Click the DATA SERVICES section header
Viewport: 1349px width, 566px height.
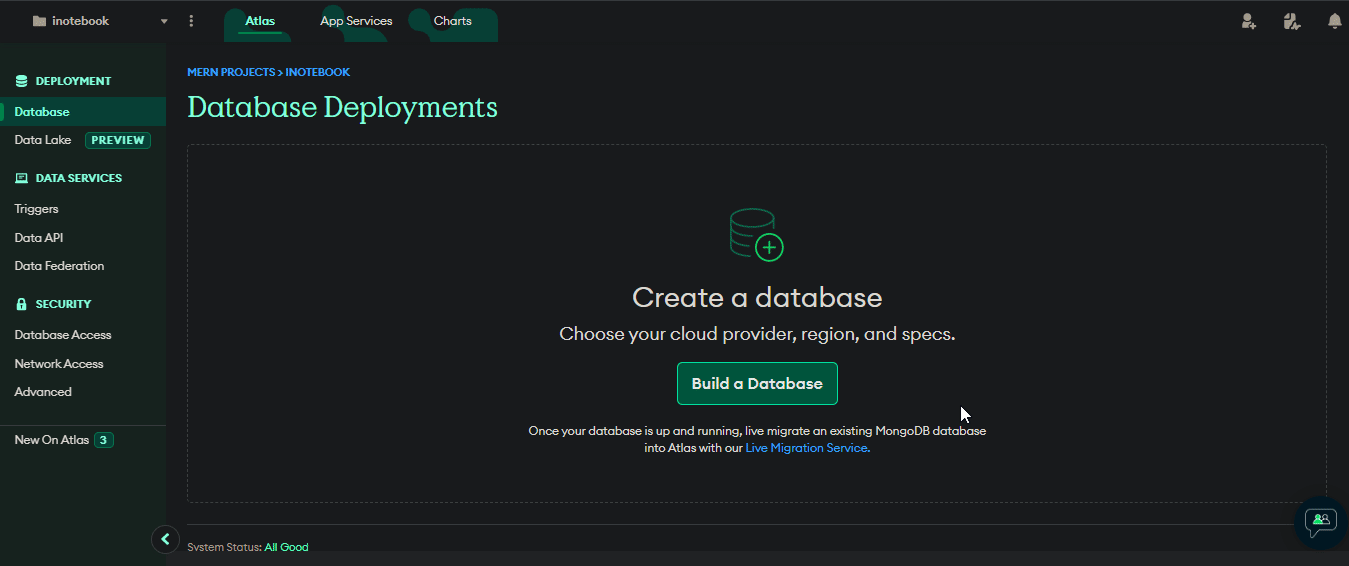[78, 178]
